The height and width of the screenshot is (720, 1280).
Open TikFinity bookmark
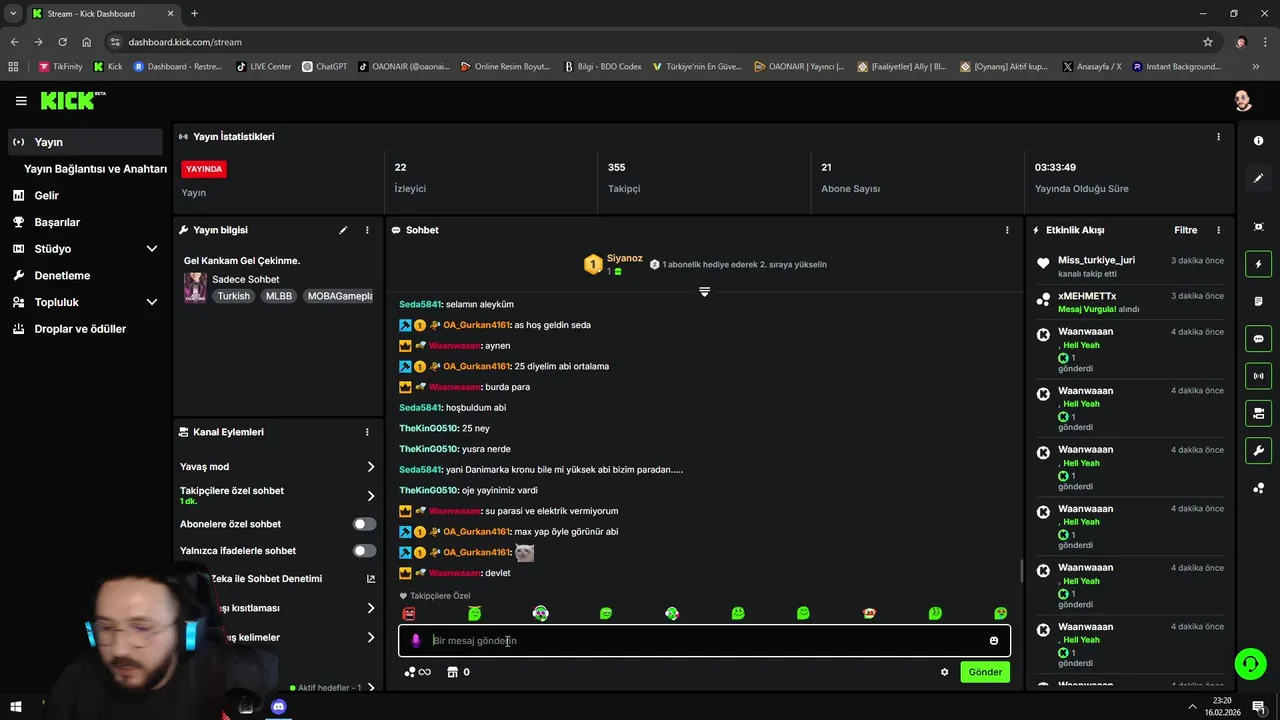point(60,67)
